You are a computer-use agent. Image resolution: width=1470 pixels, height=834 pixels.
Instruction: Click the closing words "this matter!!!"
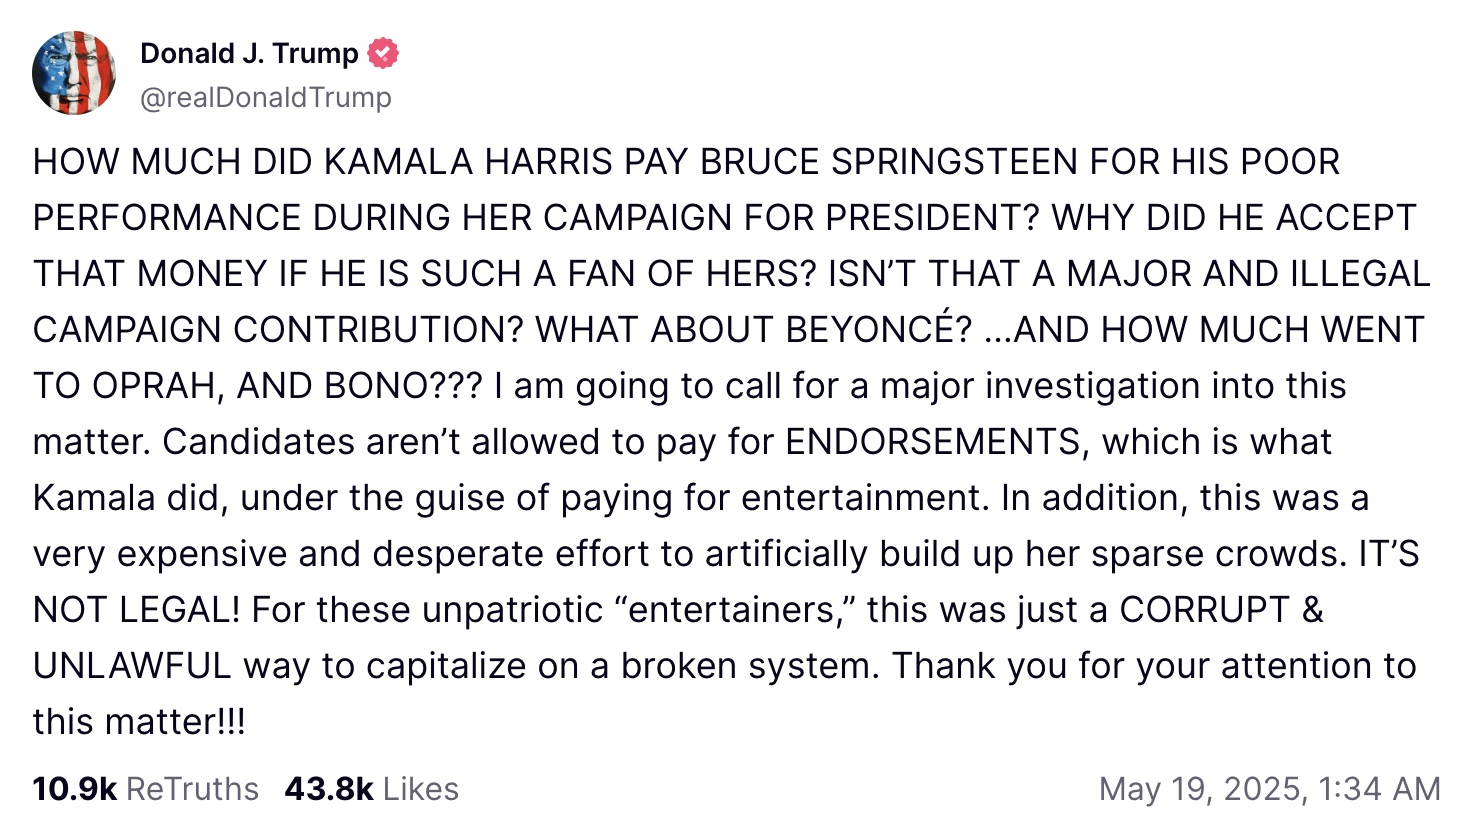[x=139, y=722]
